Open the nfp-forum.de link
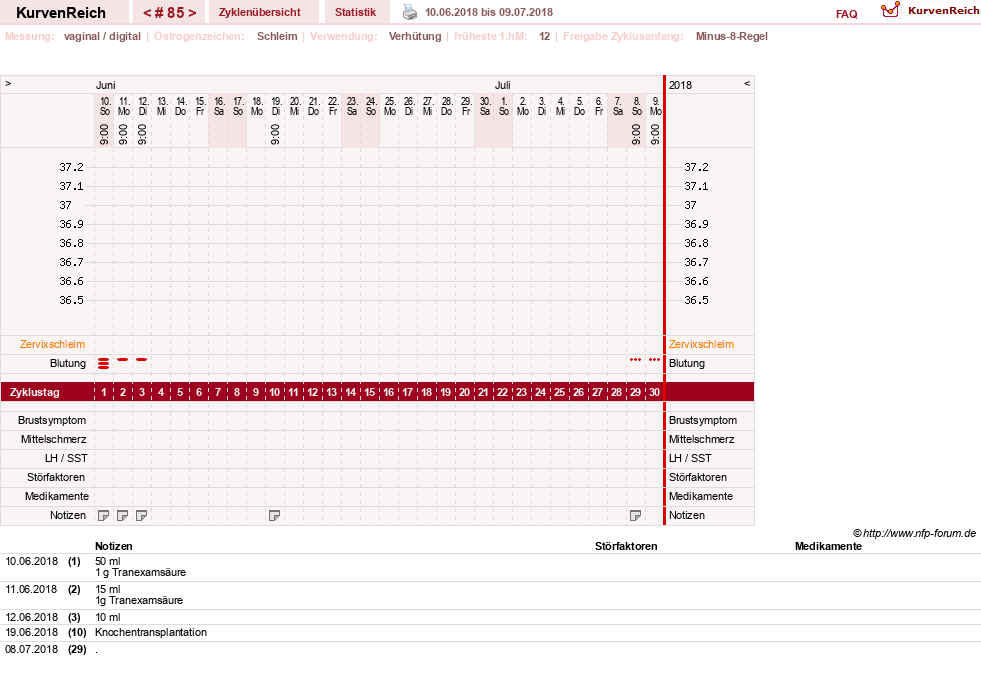The height and width of the screenshot is (693, 981). tap(920, 534)
